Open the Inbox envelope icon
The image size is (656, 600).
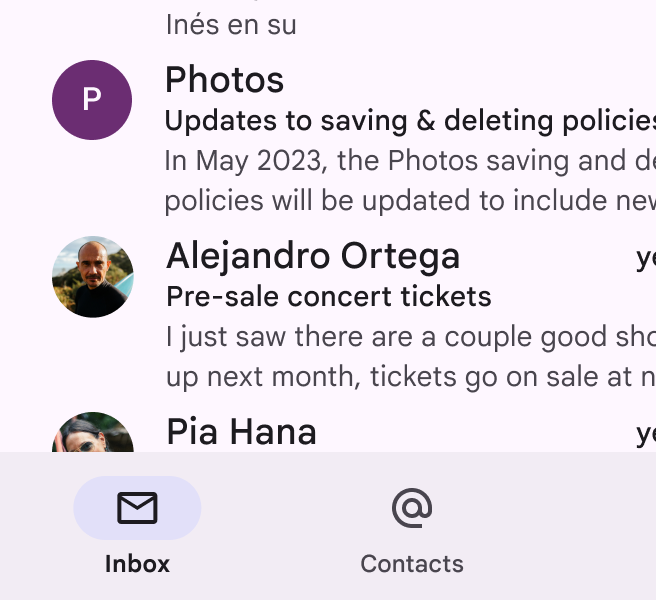click(137, 508)
